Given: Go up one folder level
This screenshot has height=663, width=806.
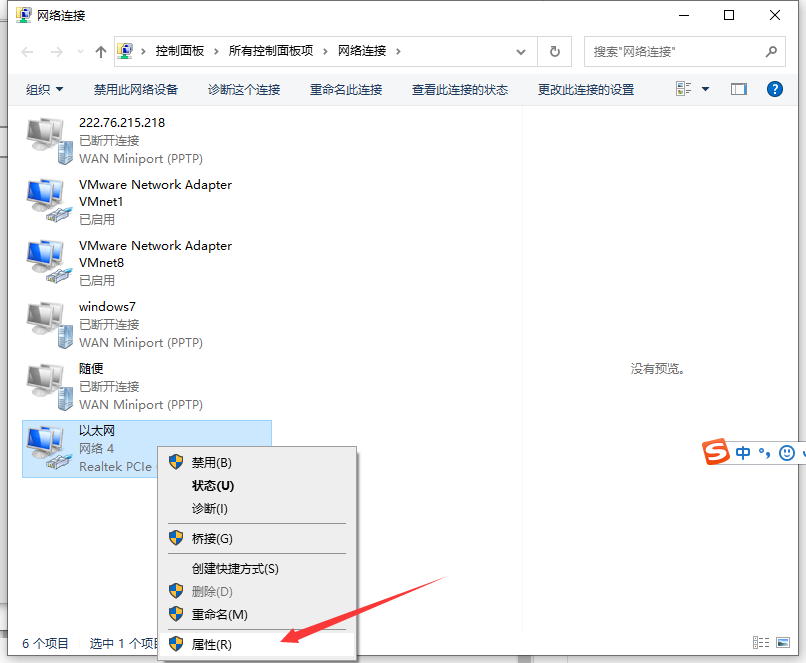Looking at the screenshot, I should point(101,51).
